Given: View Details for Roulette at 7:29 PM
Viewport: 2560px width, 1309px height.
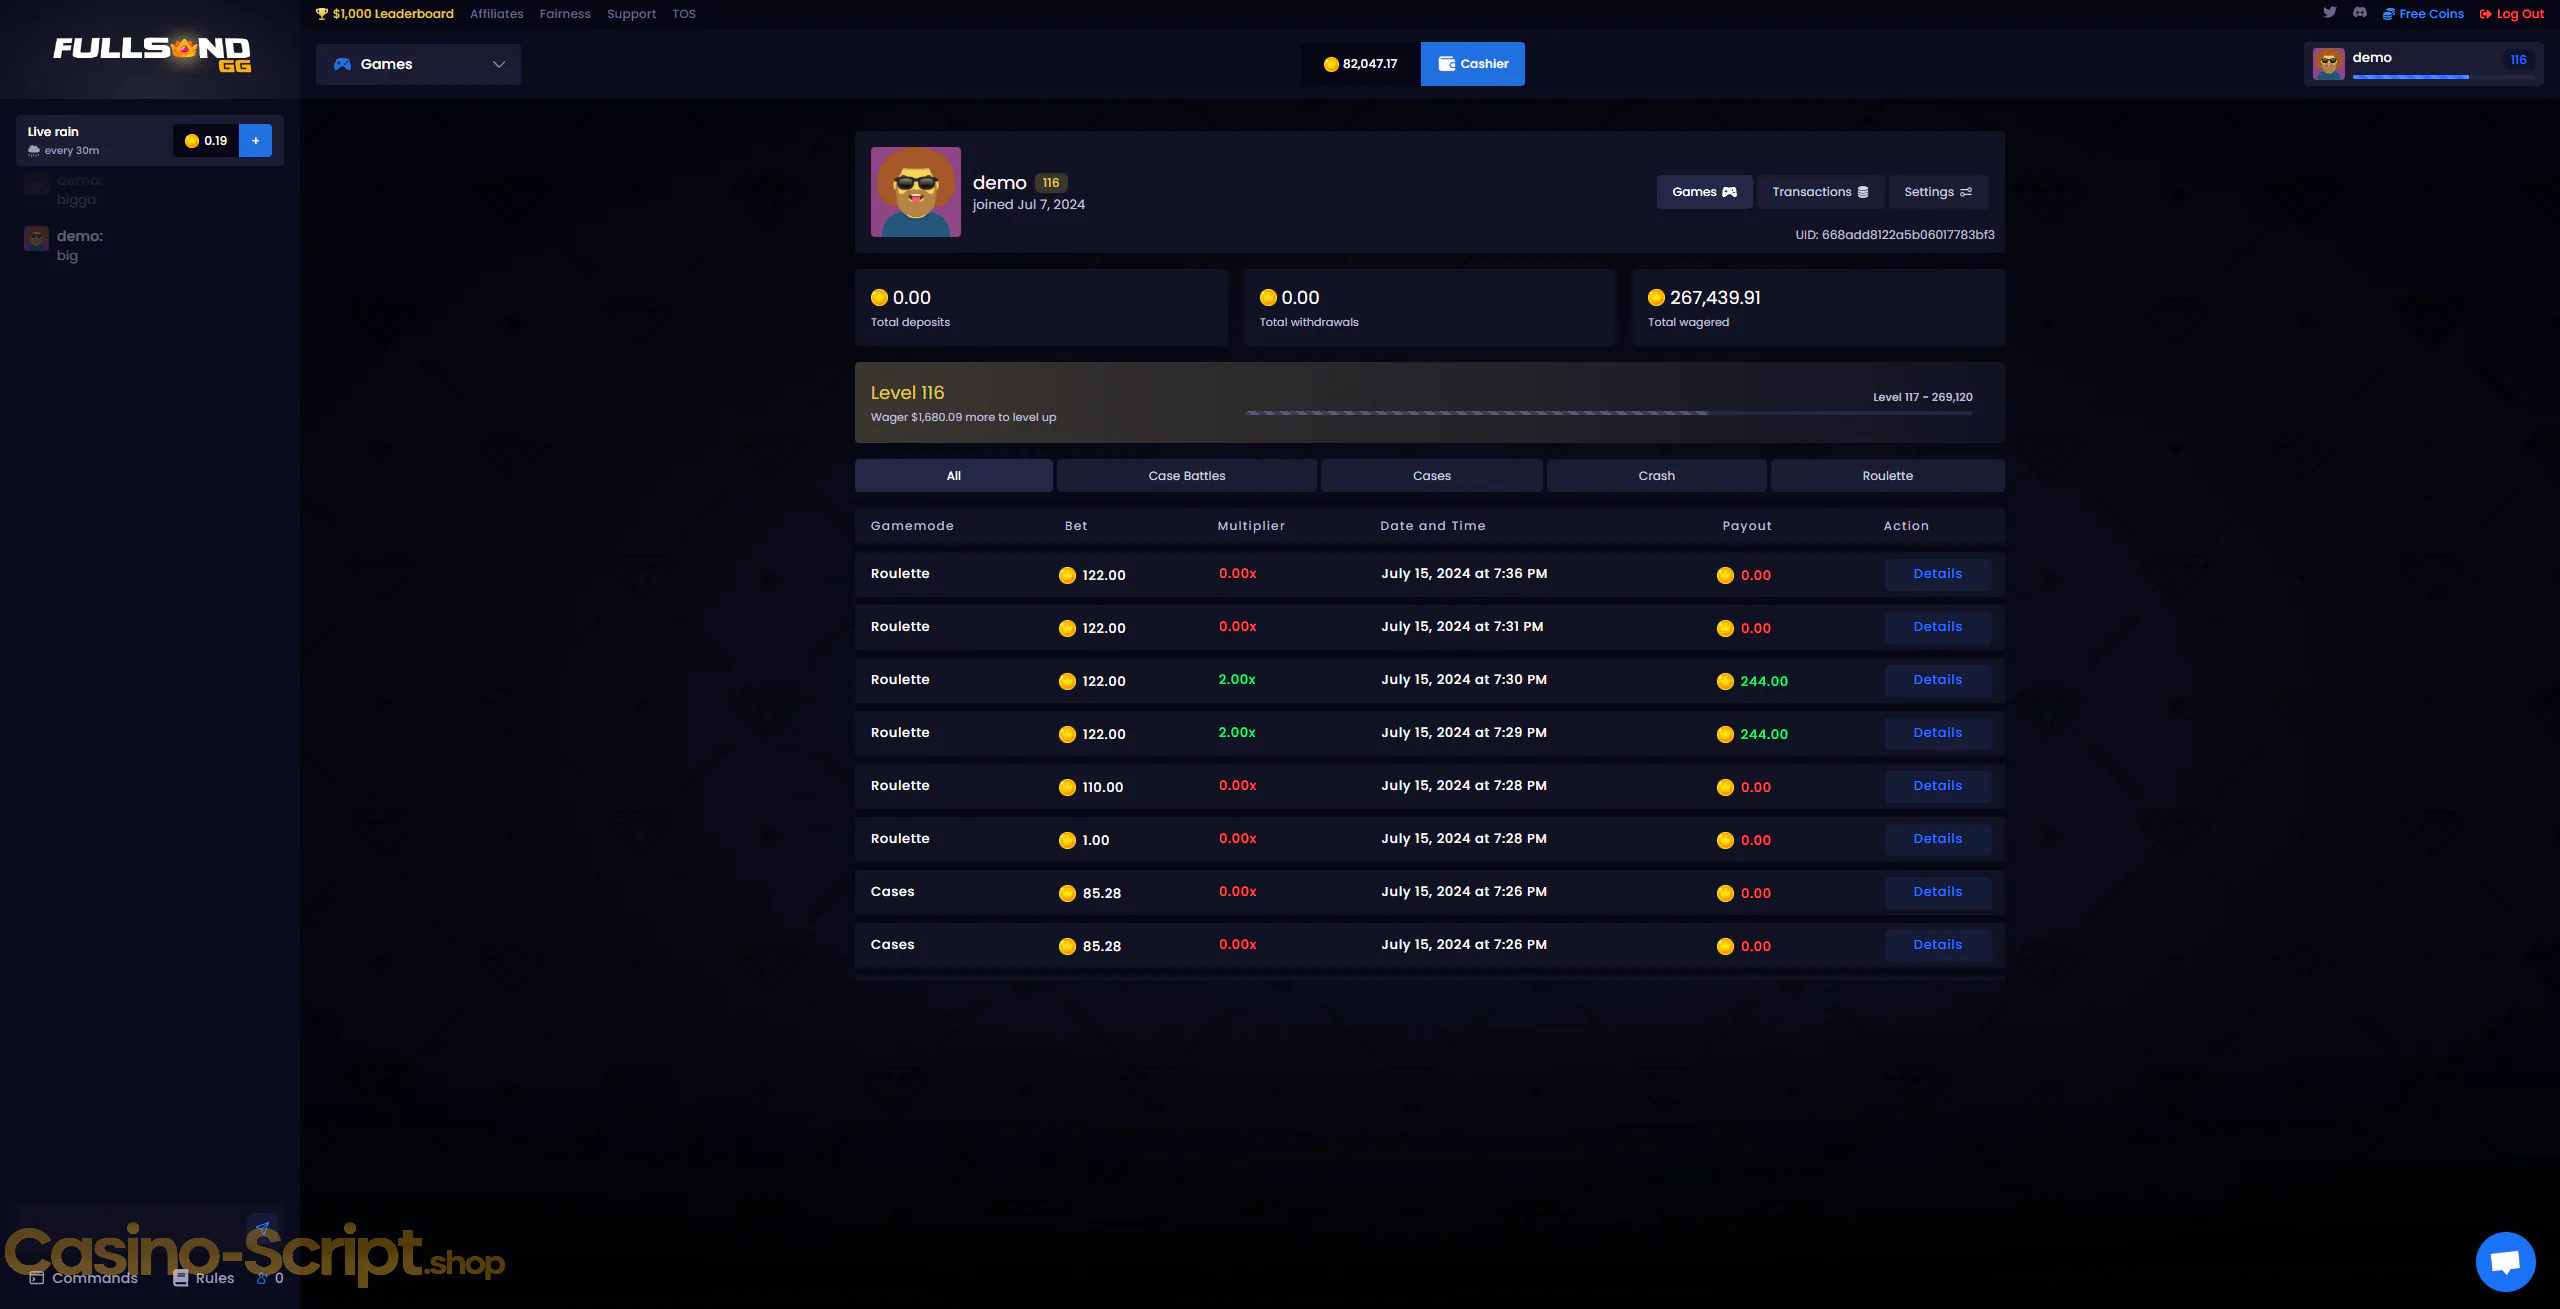Looking at the screenshot, I should pos(1938,733).
